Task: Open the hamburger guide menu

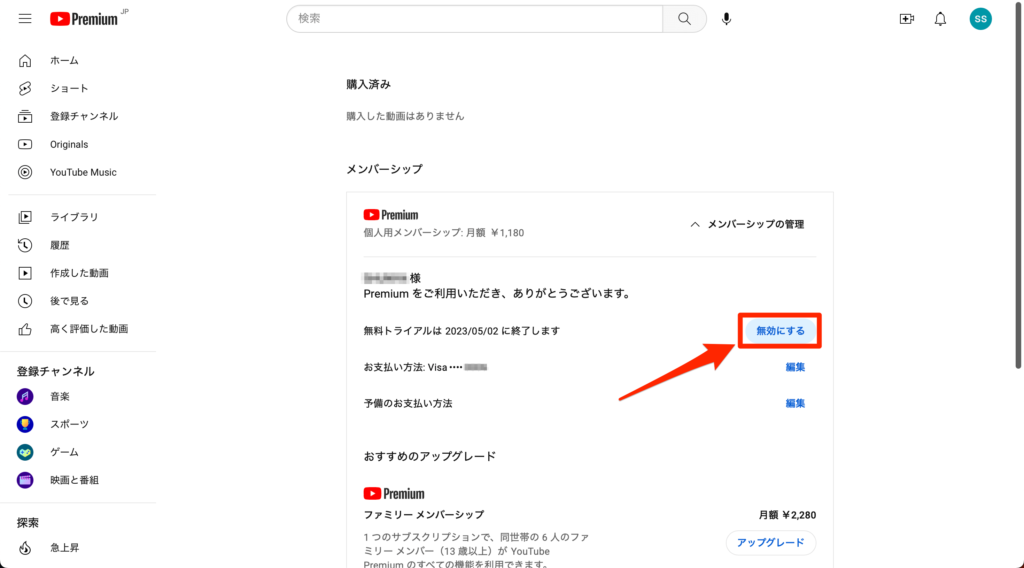Action: click(25, 19)
